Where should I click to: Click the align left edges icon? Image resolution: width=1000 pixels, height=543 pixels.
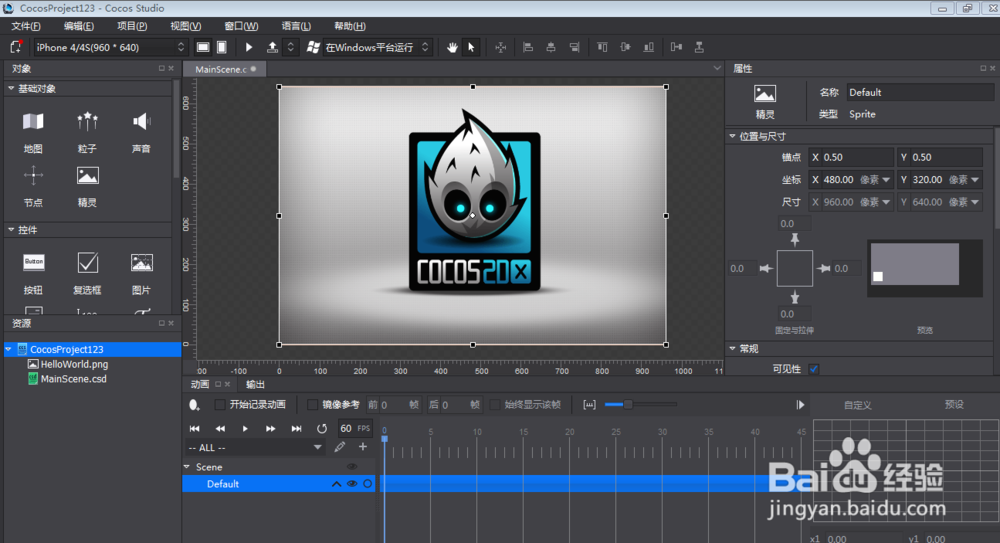tap(528, 47)
